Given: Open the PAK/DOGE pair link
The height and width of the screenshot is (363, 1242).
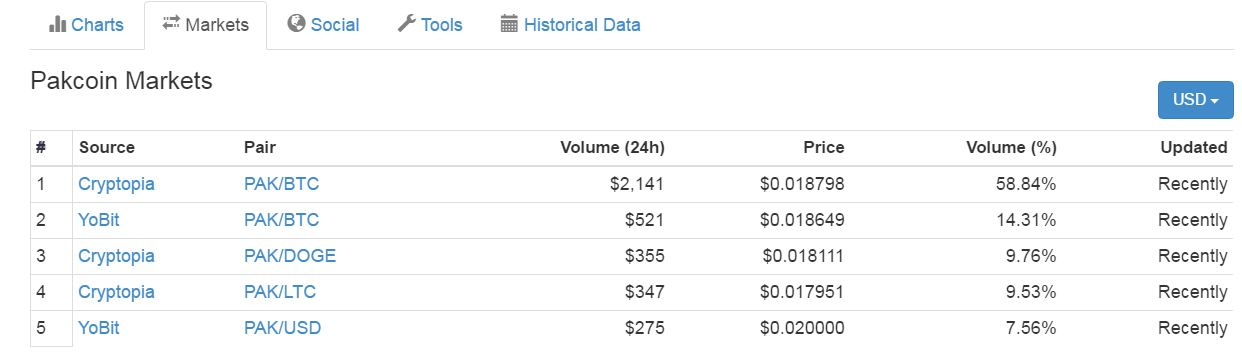Looking at the screenshot, I should (x=290, y=256).
